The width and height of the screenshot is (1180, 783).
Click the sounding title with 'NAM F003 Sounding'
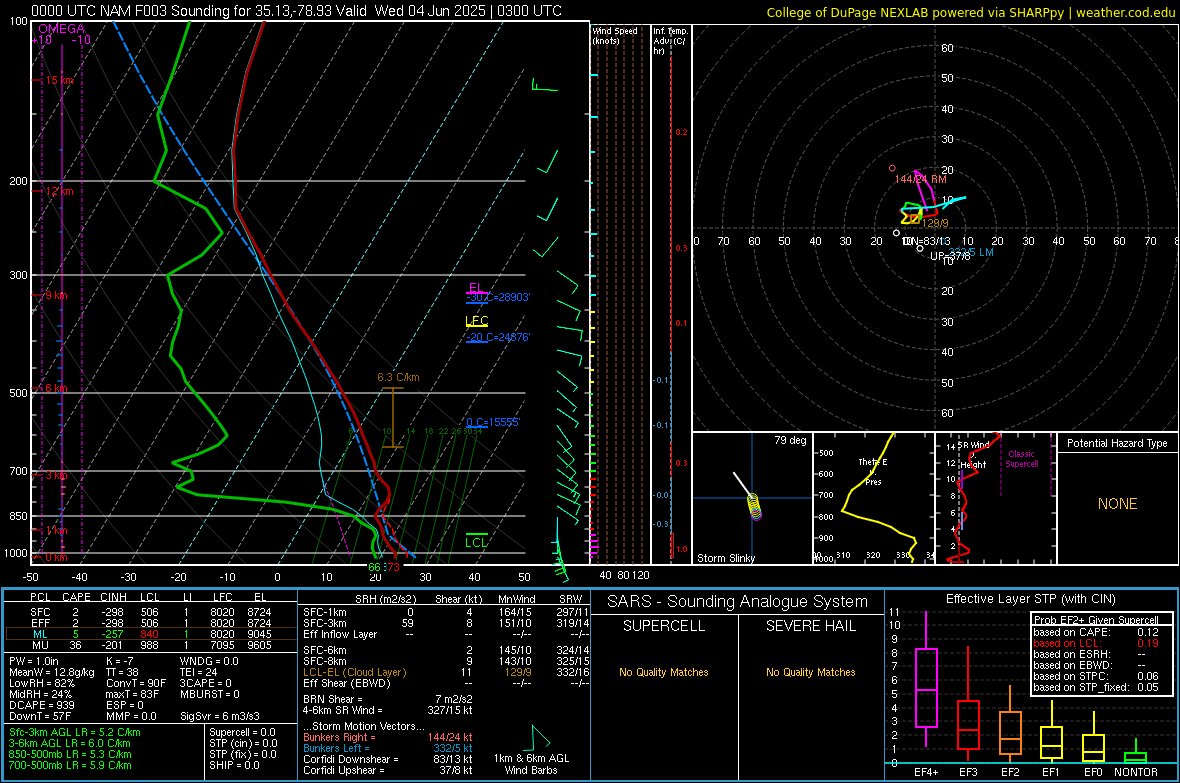297,11
